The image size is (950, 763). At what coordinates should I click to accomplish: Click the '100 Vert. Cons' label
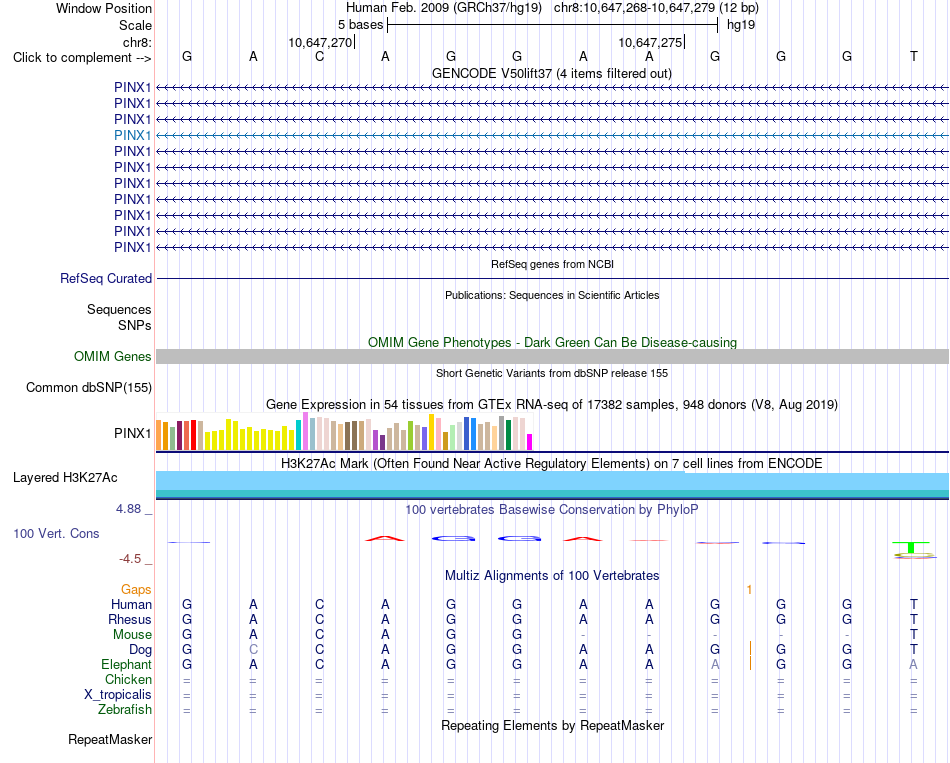point(56,533)
